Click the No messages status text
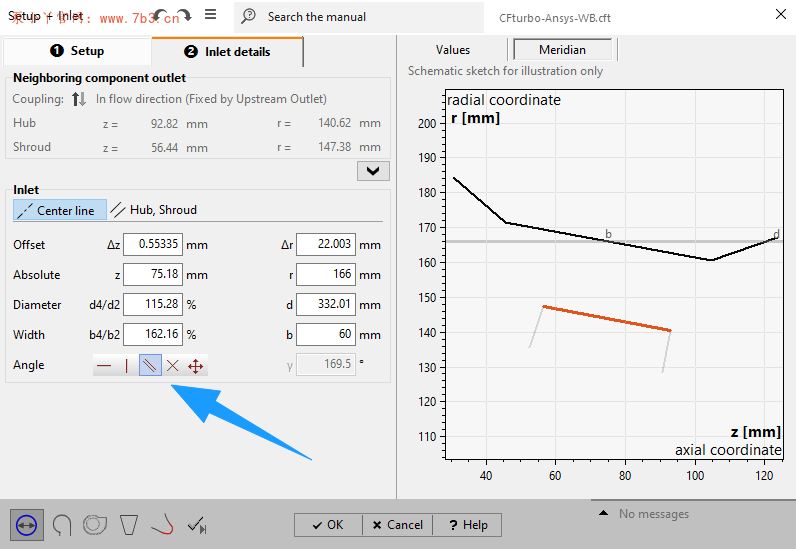Viewport: 796px width, 549px height. click(x=654, y=514)
